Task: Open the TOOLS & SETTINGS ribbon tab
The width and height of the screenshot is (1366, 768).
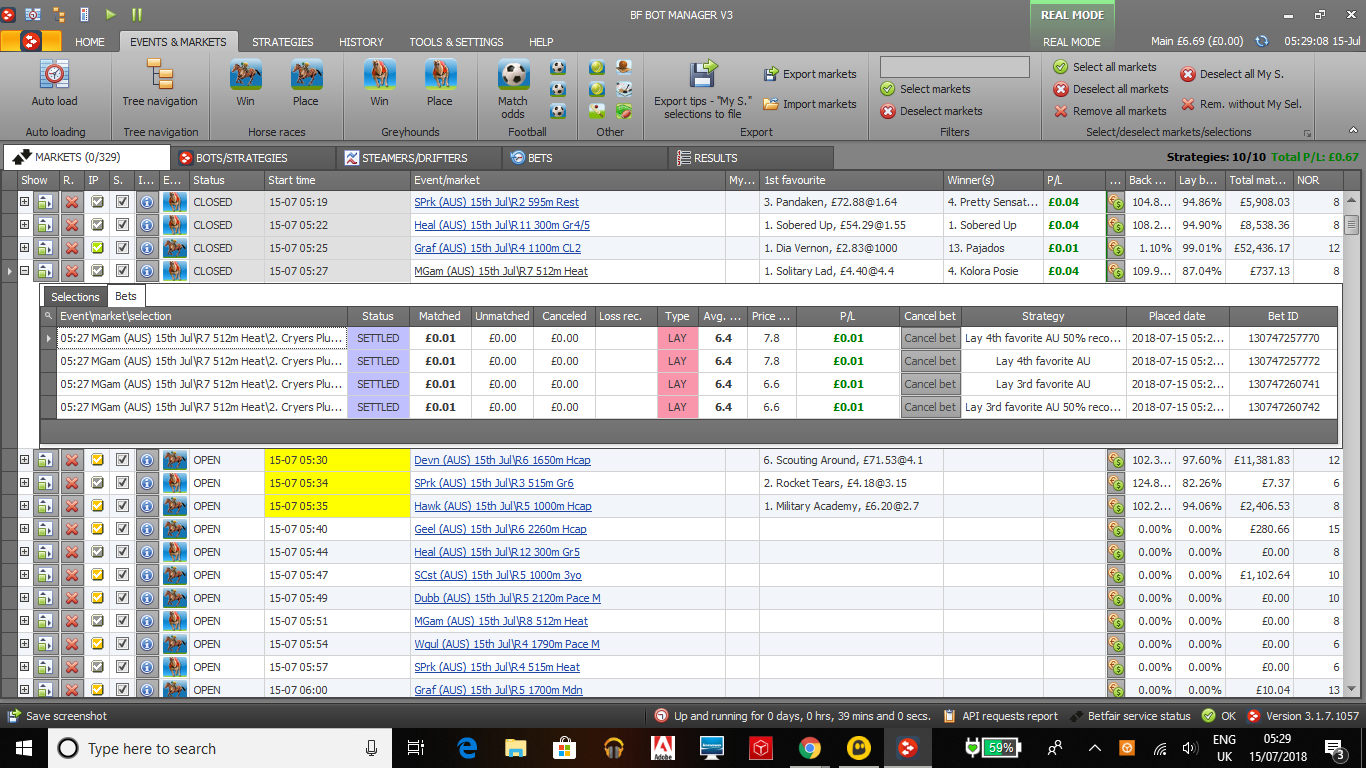Action: click(x=456, y=42)
